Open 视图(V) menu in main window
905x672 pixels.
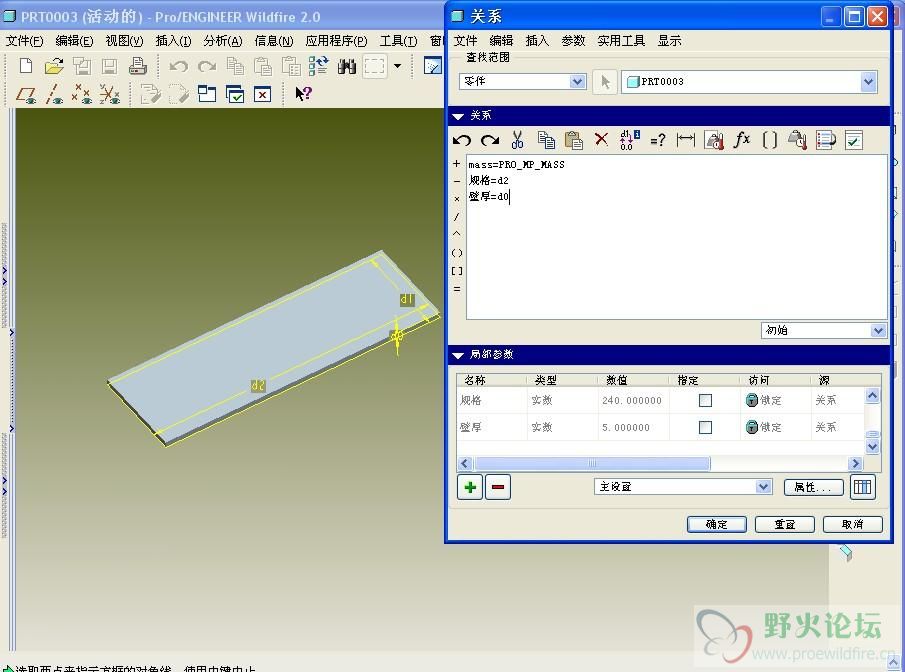(124, 41)
